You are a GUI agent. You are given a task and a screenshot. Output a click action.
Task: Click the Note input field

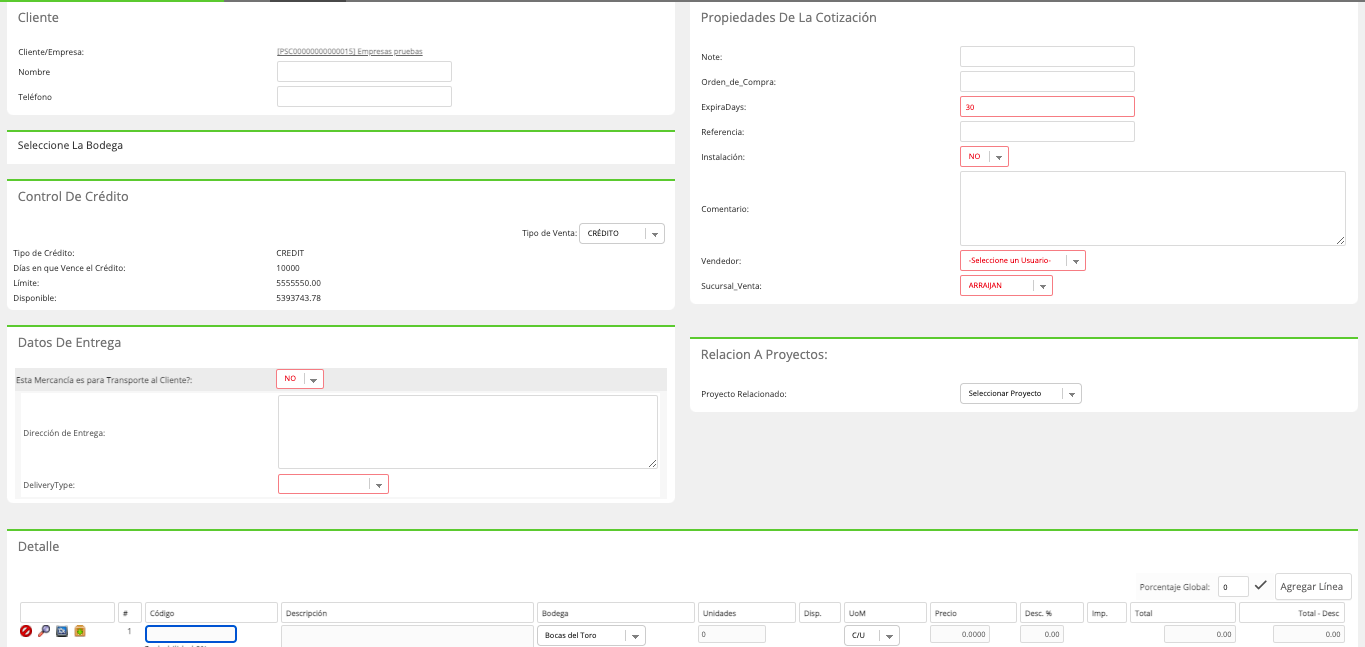[x=1047, y=57]
